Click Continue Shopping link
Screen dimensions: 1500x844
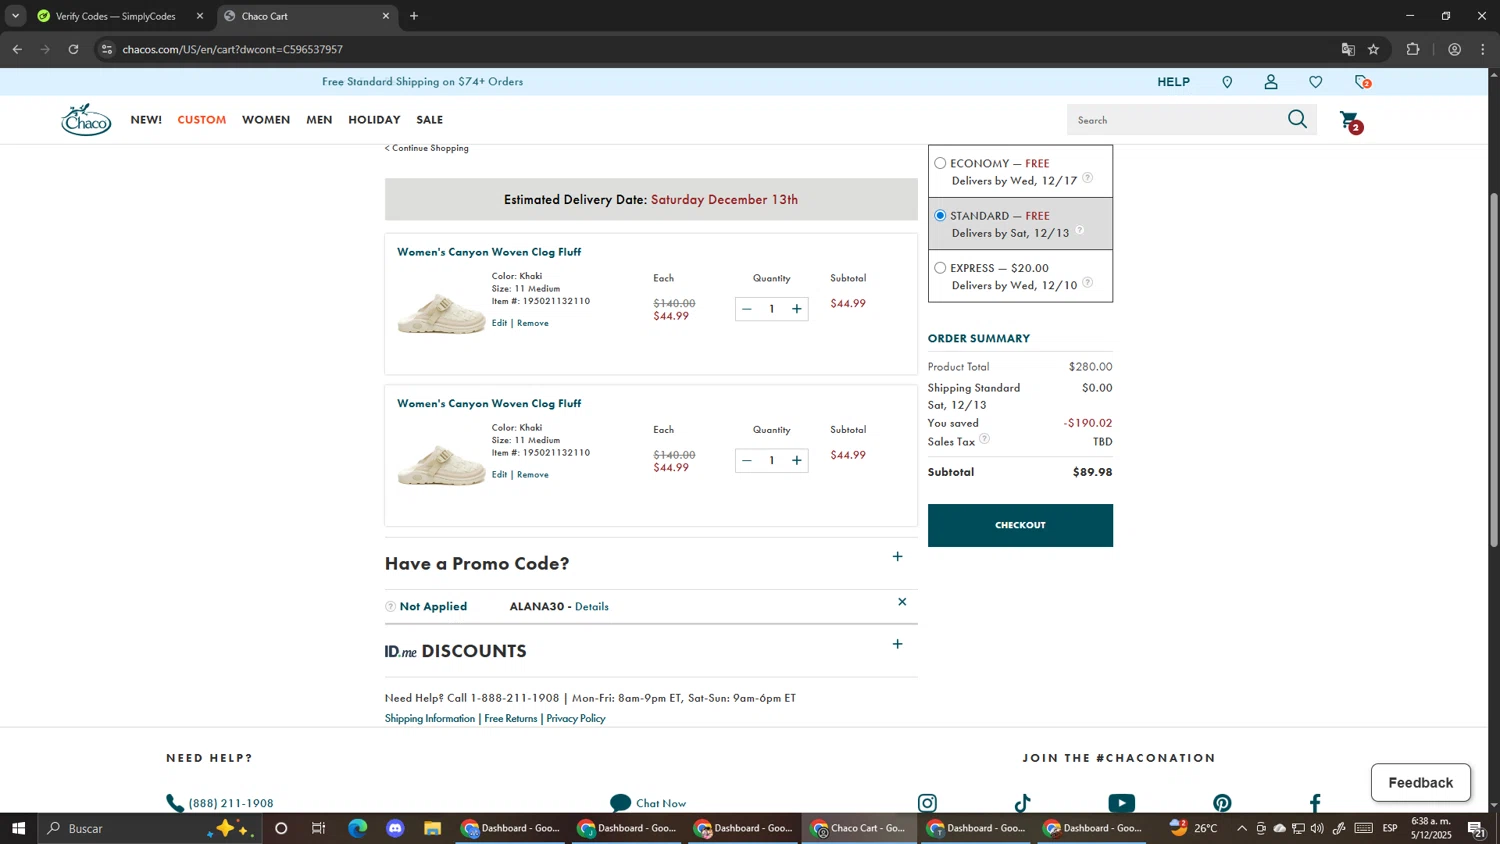[x=427, y=148]
